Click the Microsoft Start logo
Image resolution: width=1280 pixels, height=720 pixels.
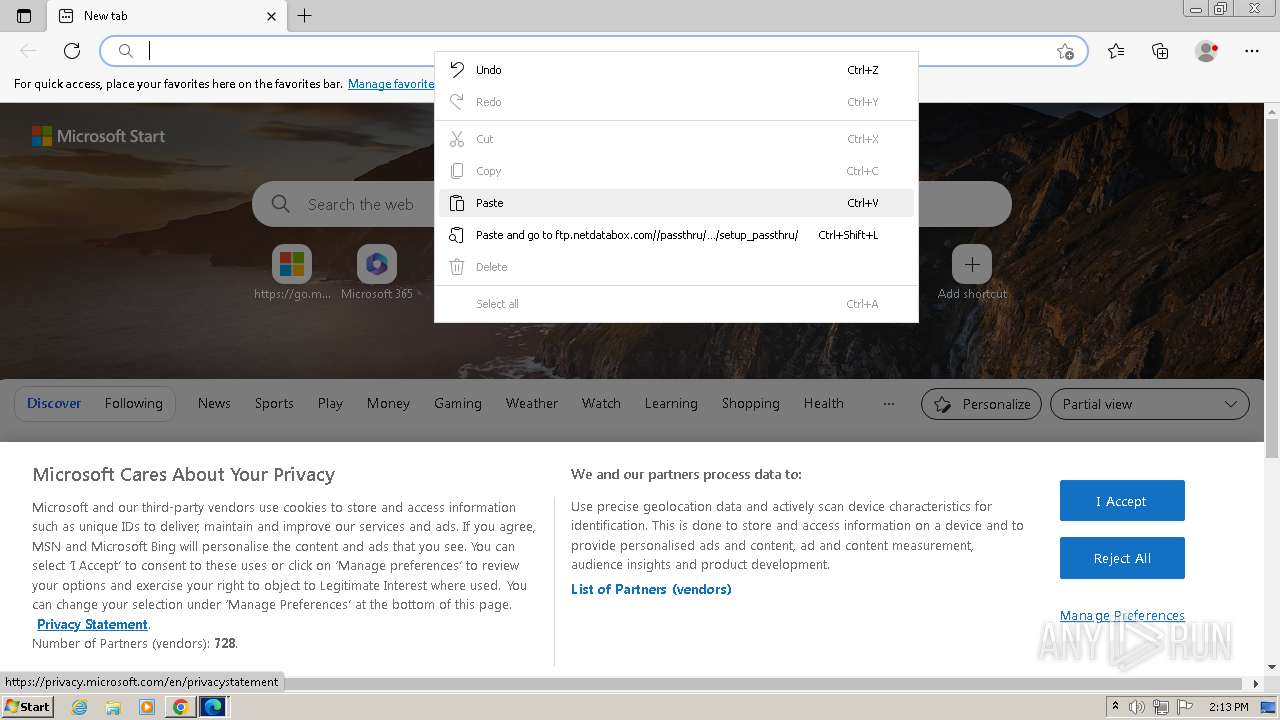tap(98, 136)
